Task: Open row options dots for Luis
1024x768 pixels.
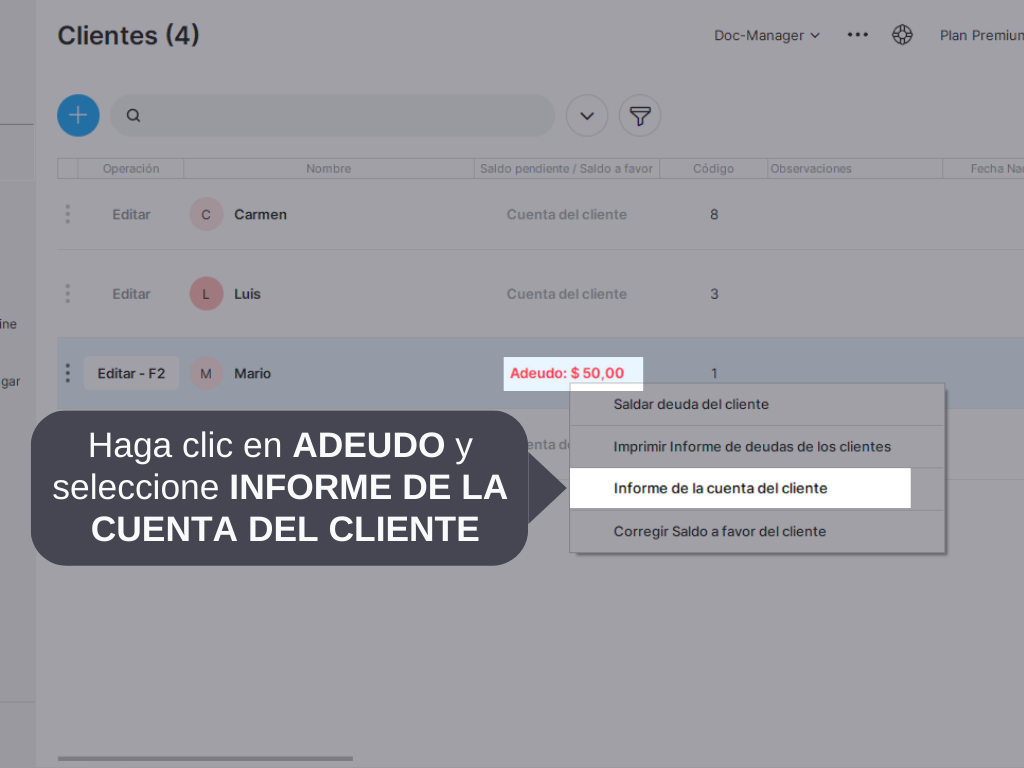Action: coord(67,294)
